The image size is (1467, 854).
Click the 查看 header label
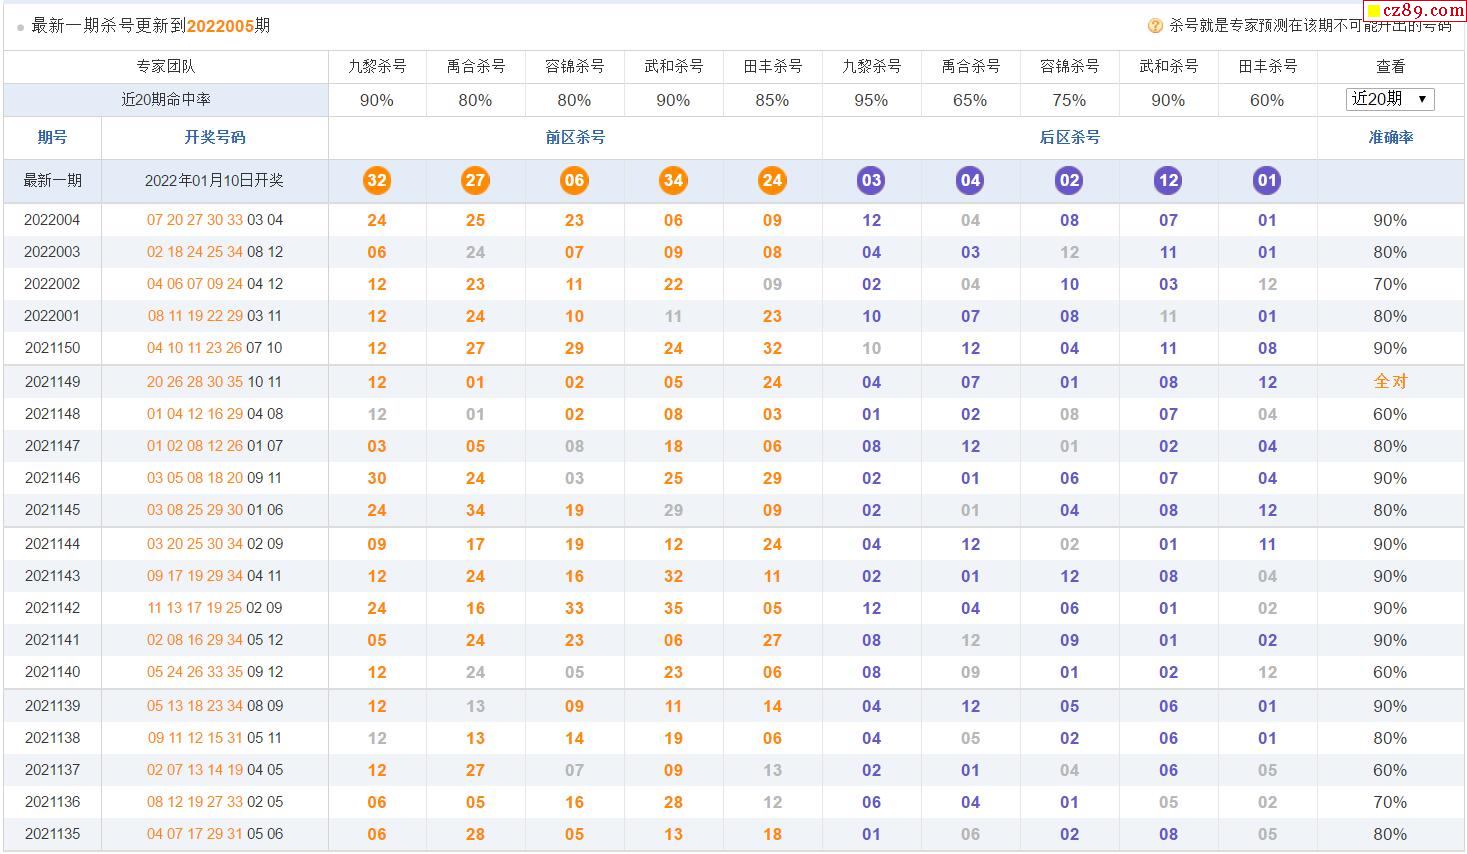click(1391, 67)
